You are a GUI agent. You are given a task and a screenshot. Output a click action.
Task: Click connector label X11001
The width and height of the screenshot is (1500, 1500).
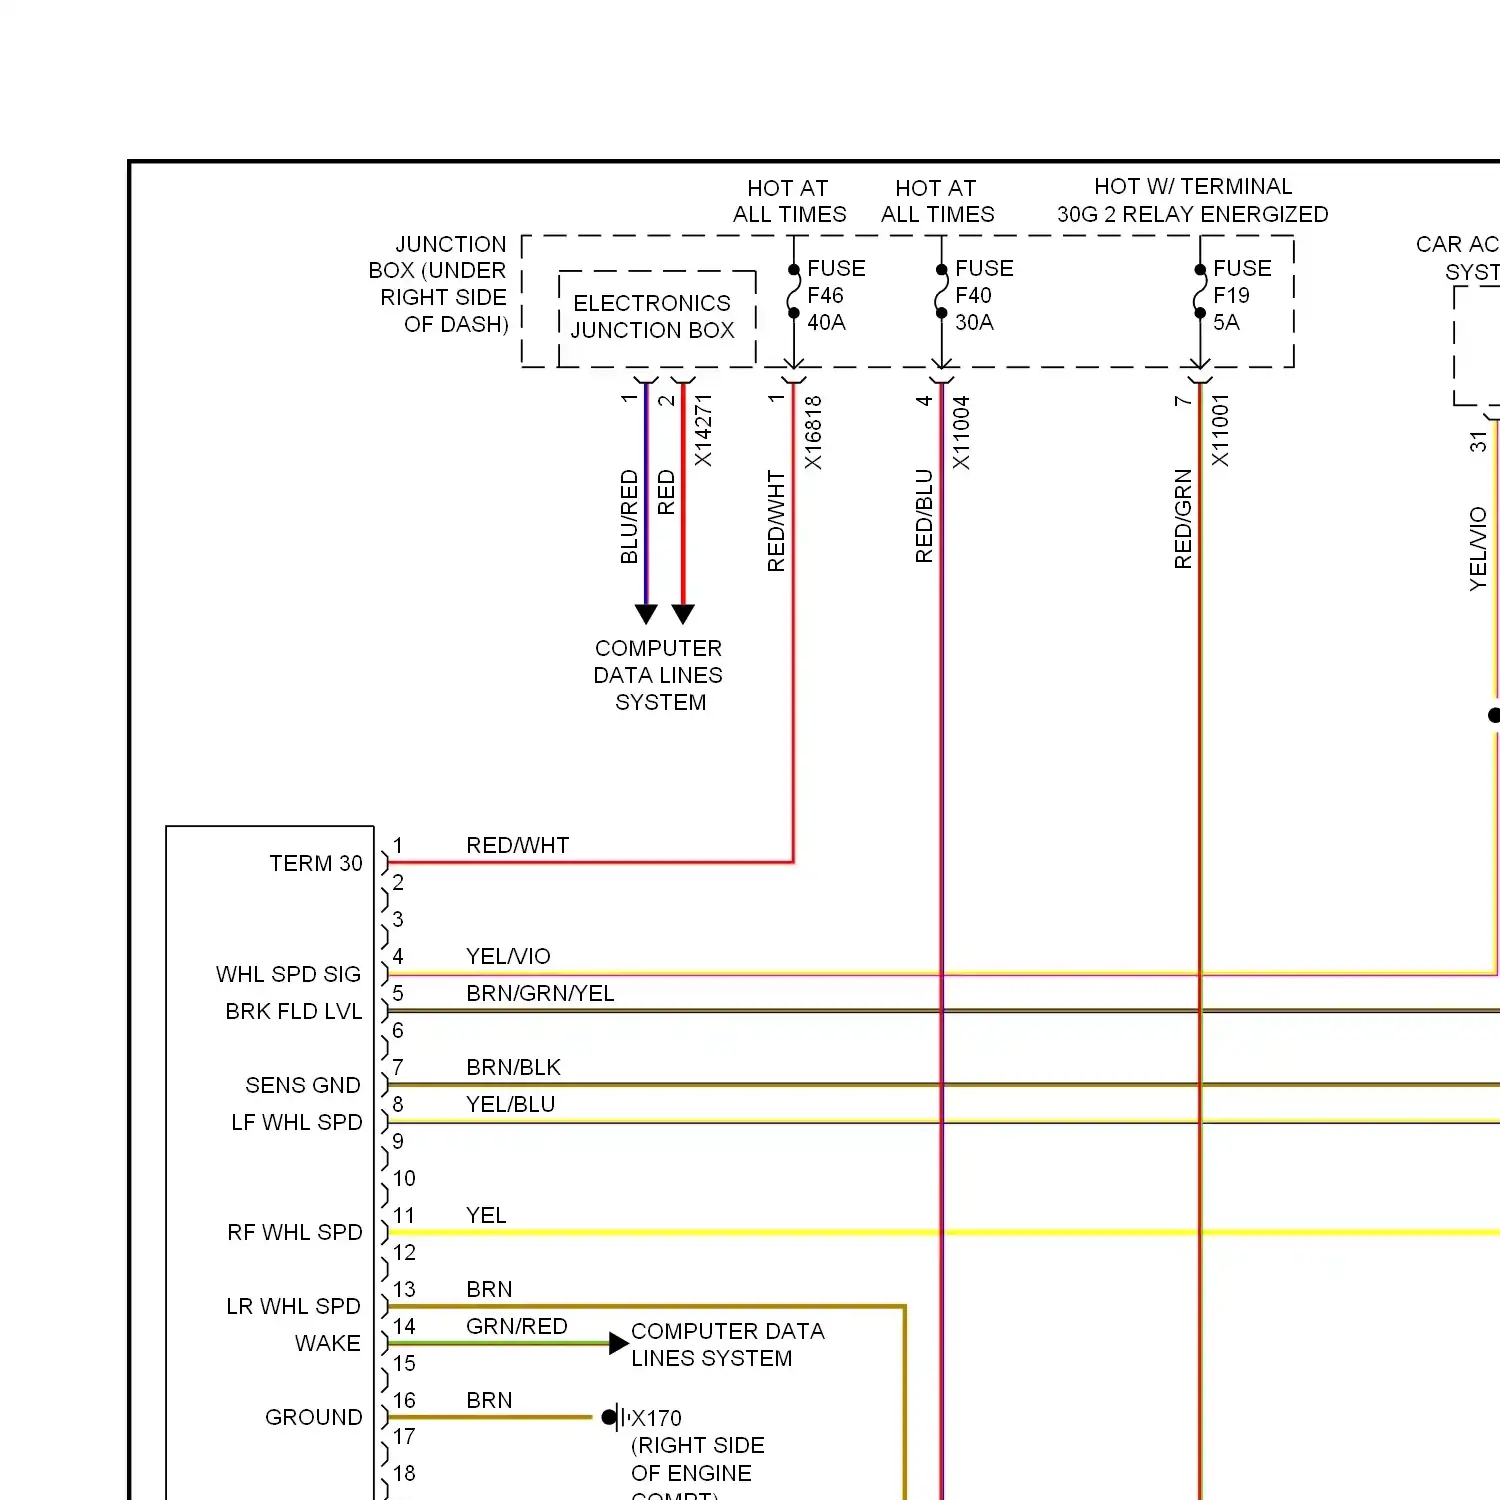click(x=1220, y=430)
